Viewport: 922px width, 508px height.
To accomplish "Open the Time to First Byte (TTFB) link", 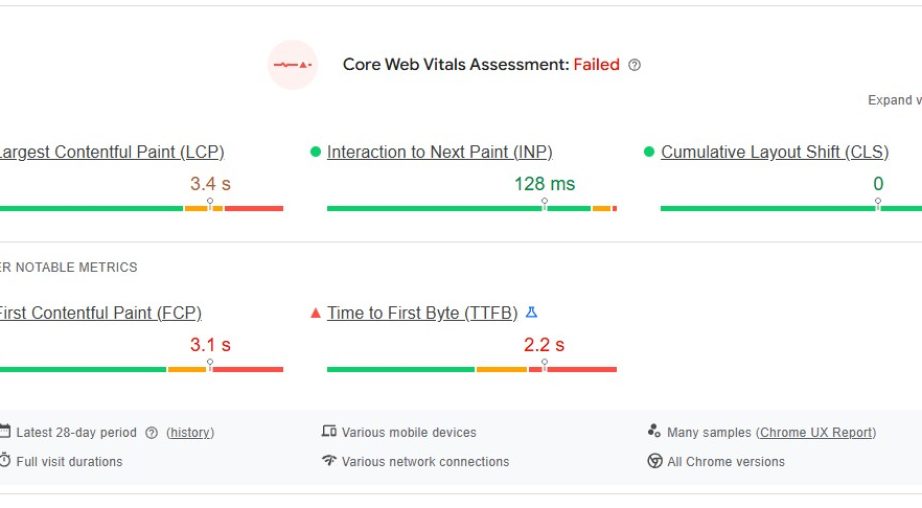I will tap(422, 313).
